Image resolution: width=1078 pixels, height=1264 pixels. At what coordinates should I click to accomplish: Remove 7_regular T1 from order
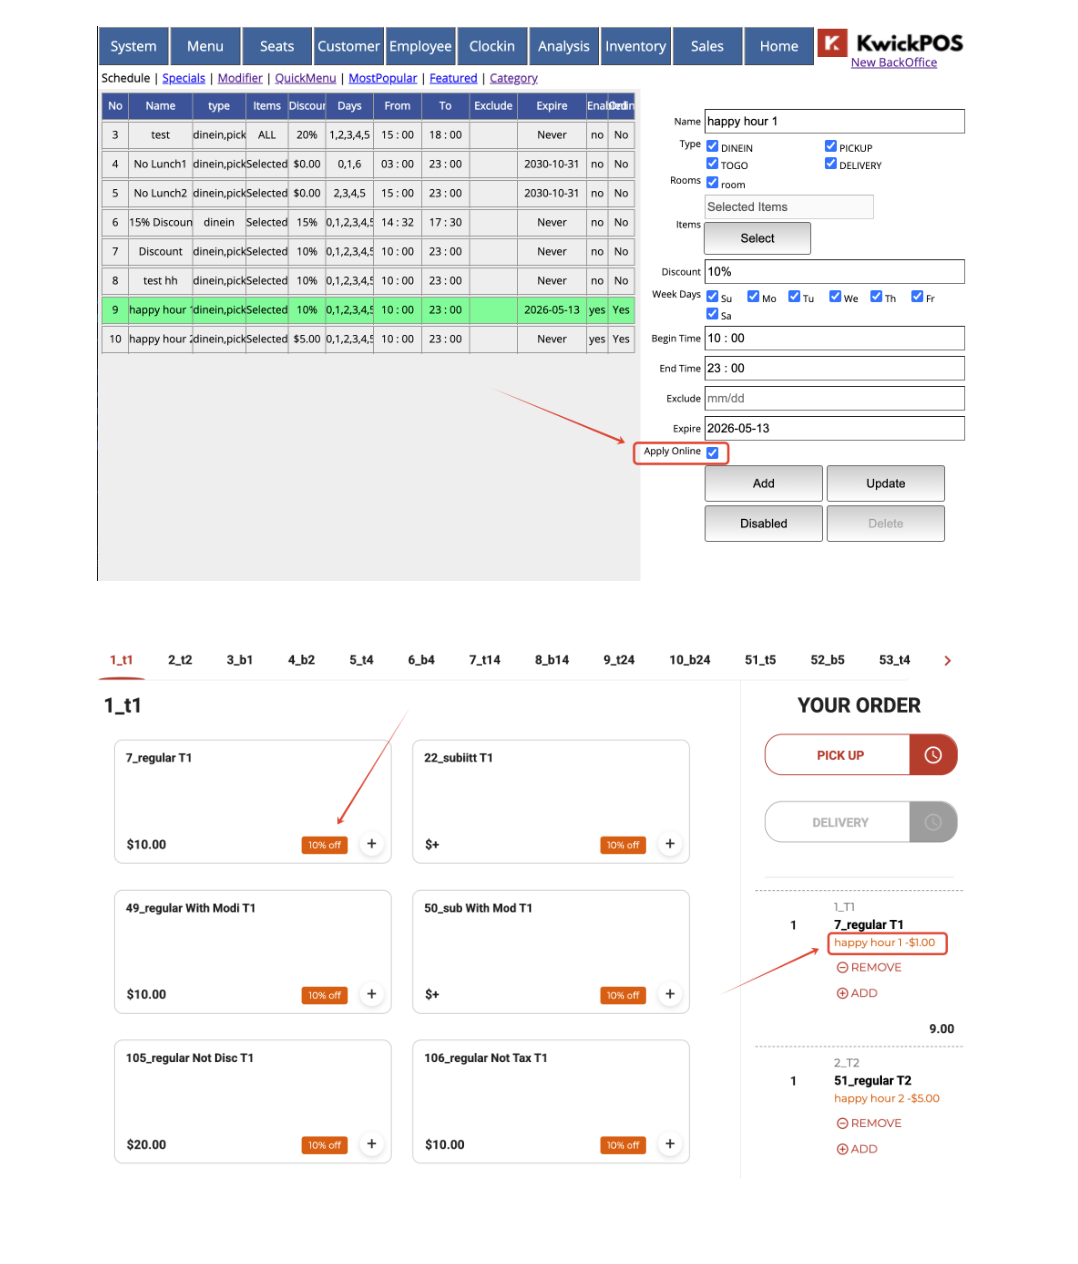869,967
